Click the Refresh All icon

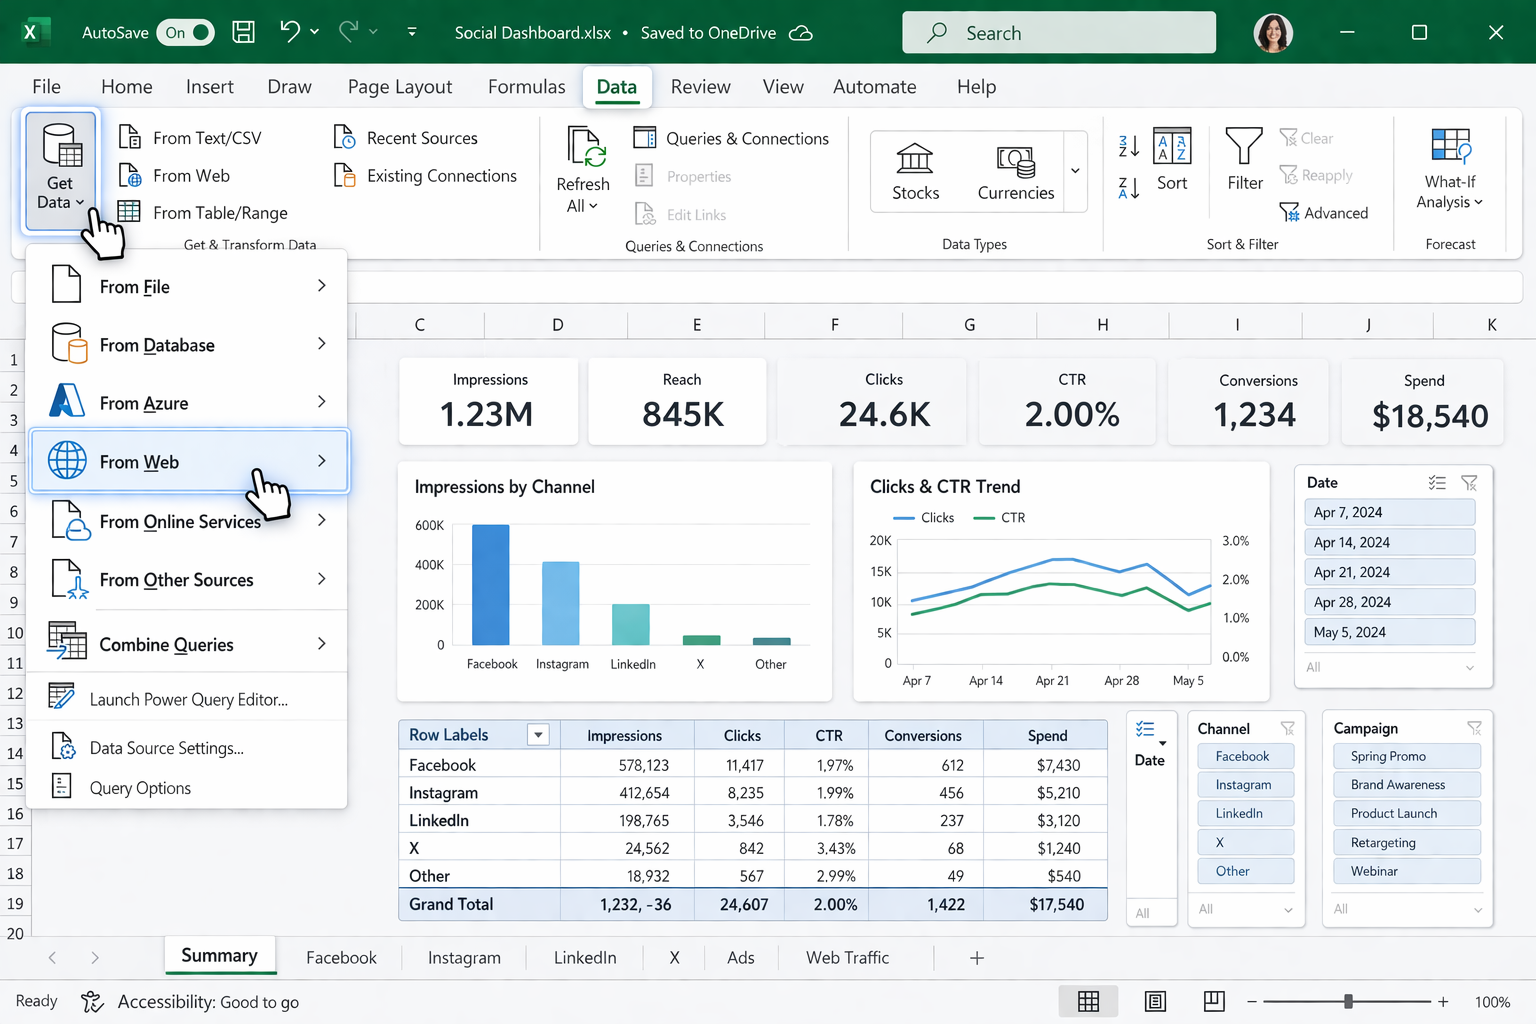click(586, 146)
